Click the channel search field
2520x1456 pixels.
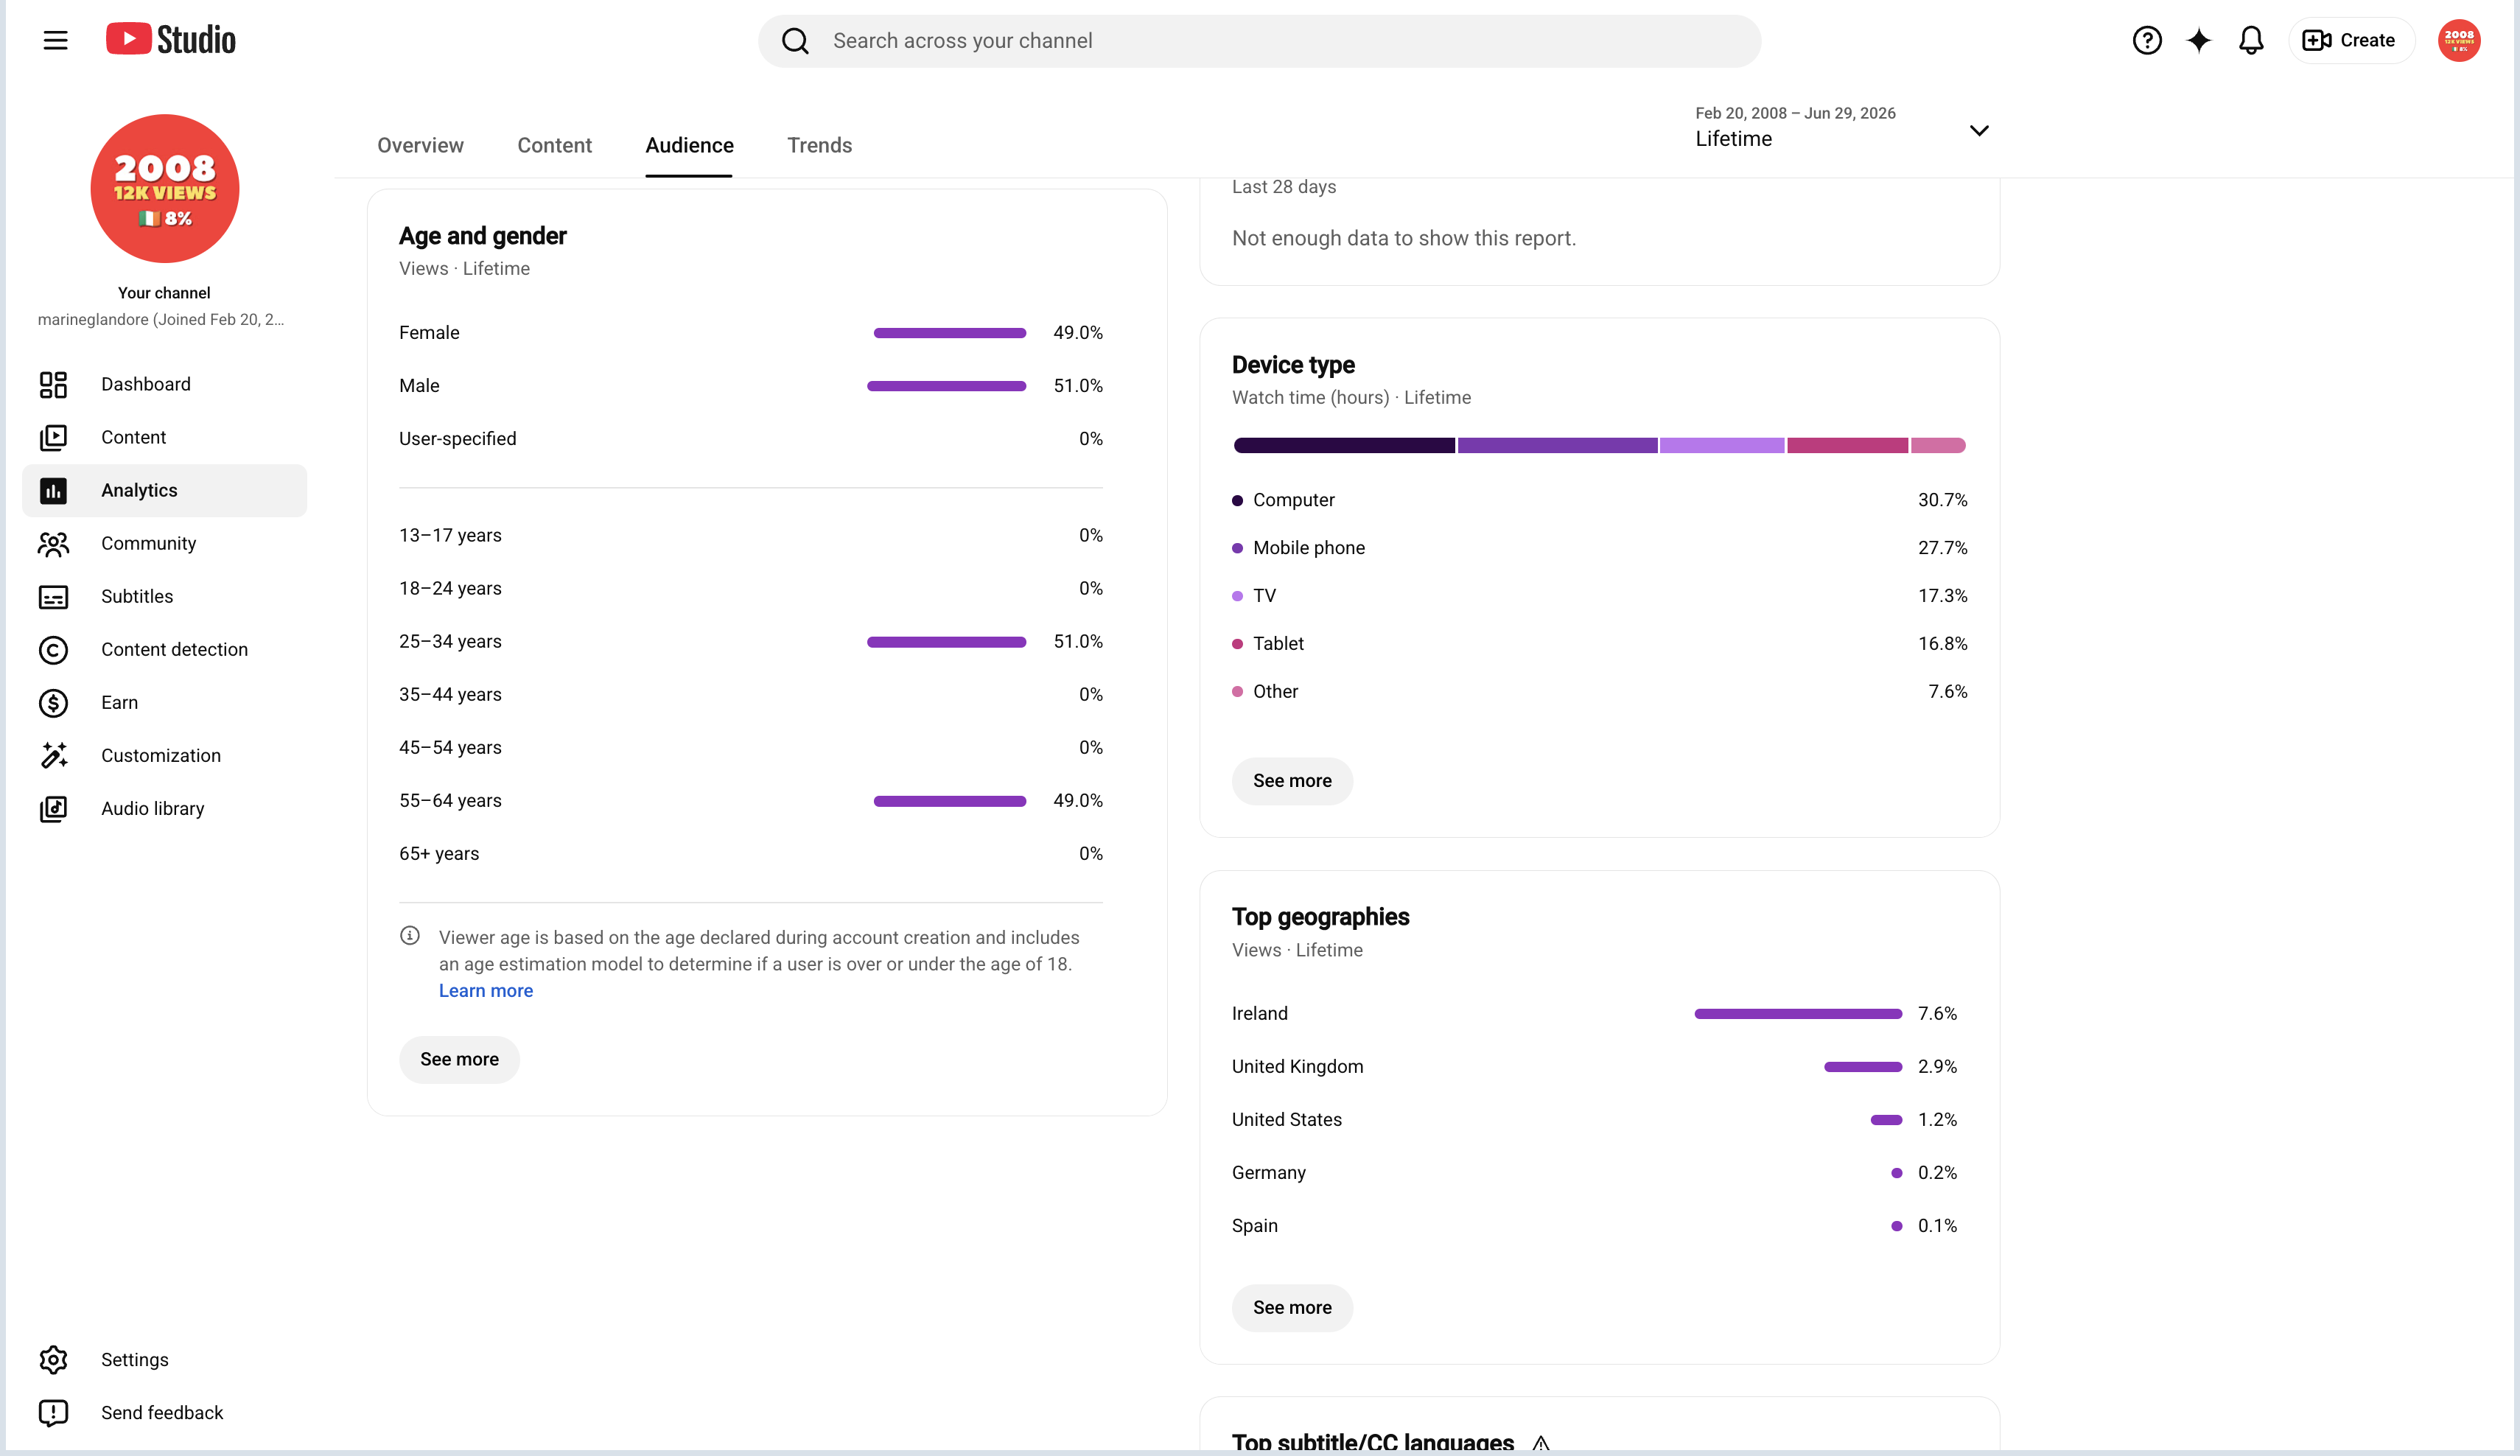pyautogui.click(x=1259, y=41)
